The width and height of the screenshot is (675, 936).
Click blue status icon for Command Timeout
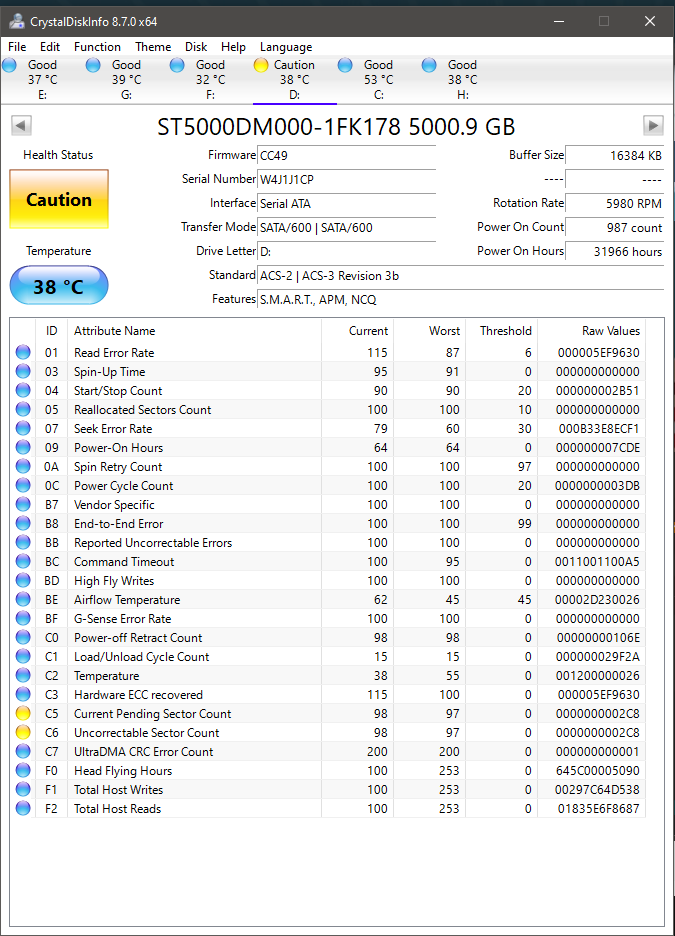tap(23, 561)
